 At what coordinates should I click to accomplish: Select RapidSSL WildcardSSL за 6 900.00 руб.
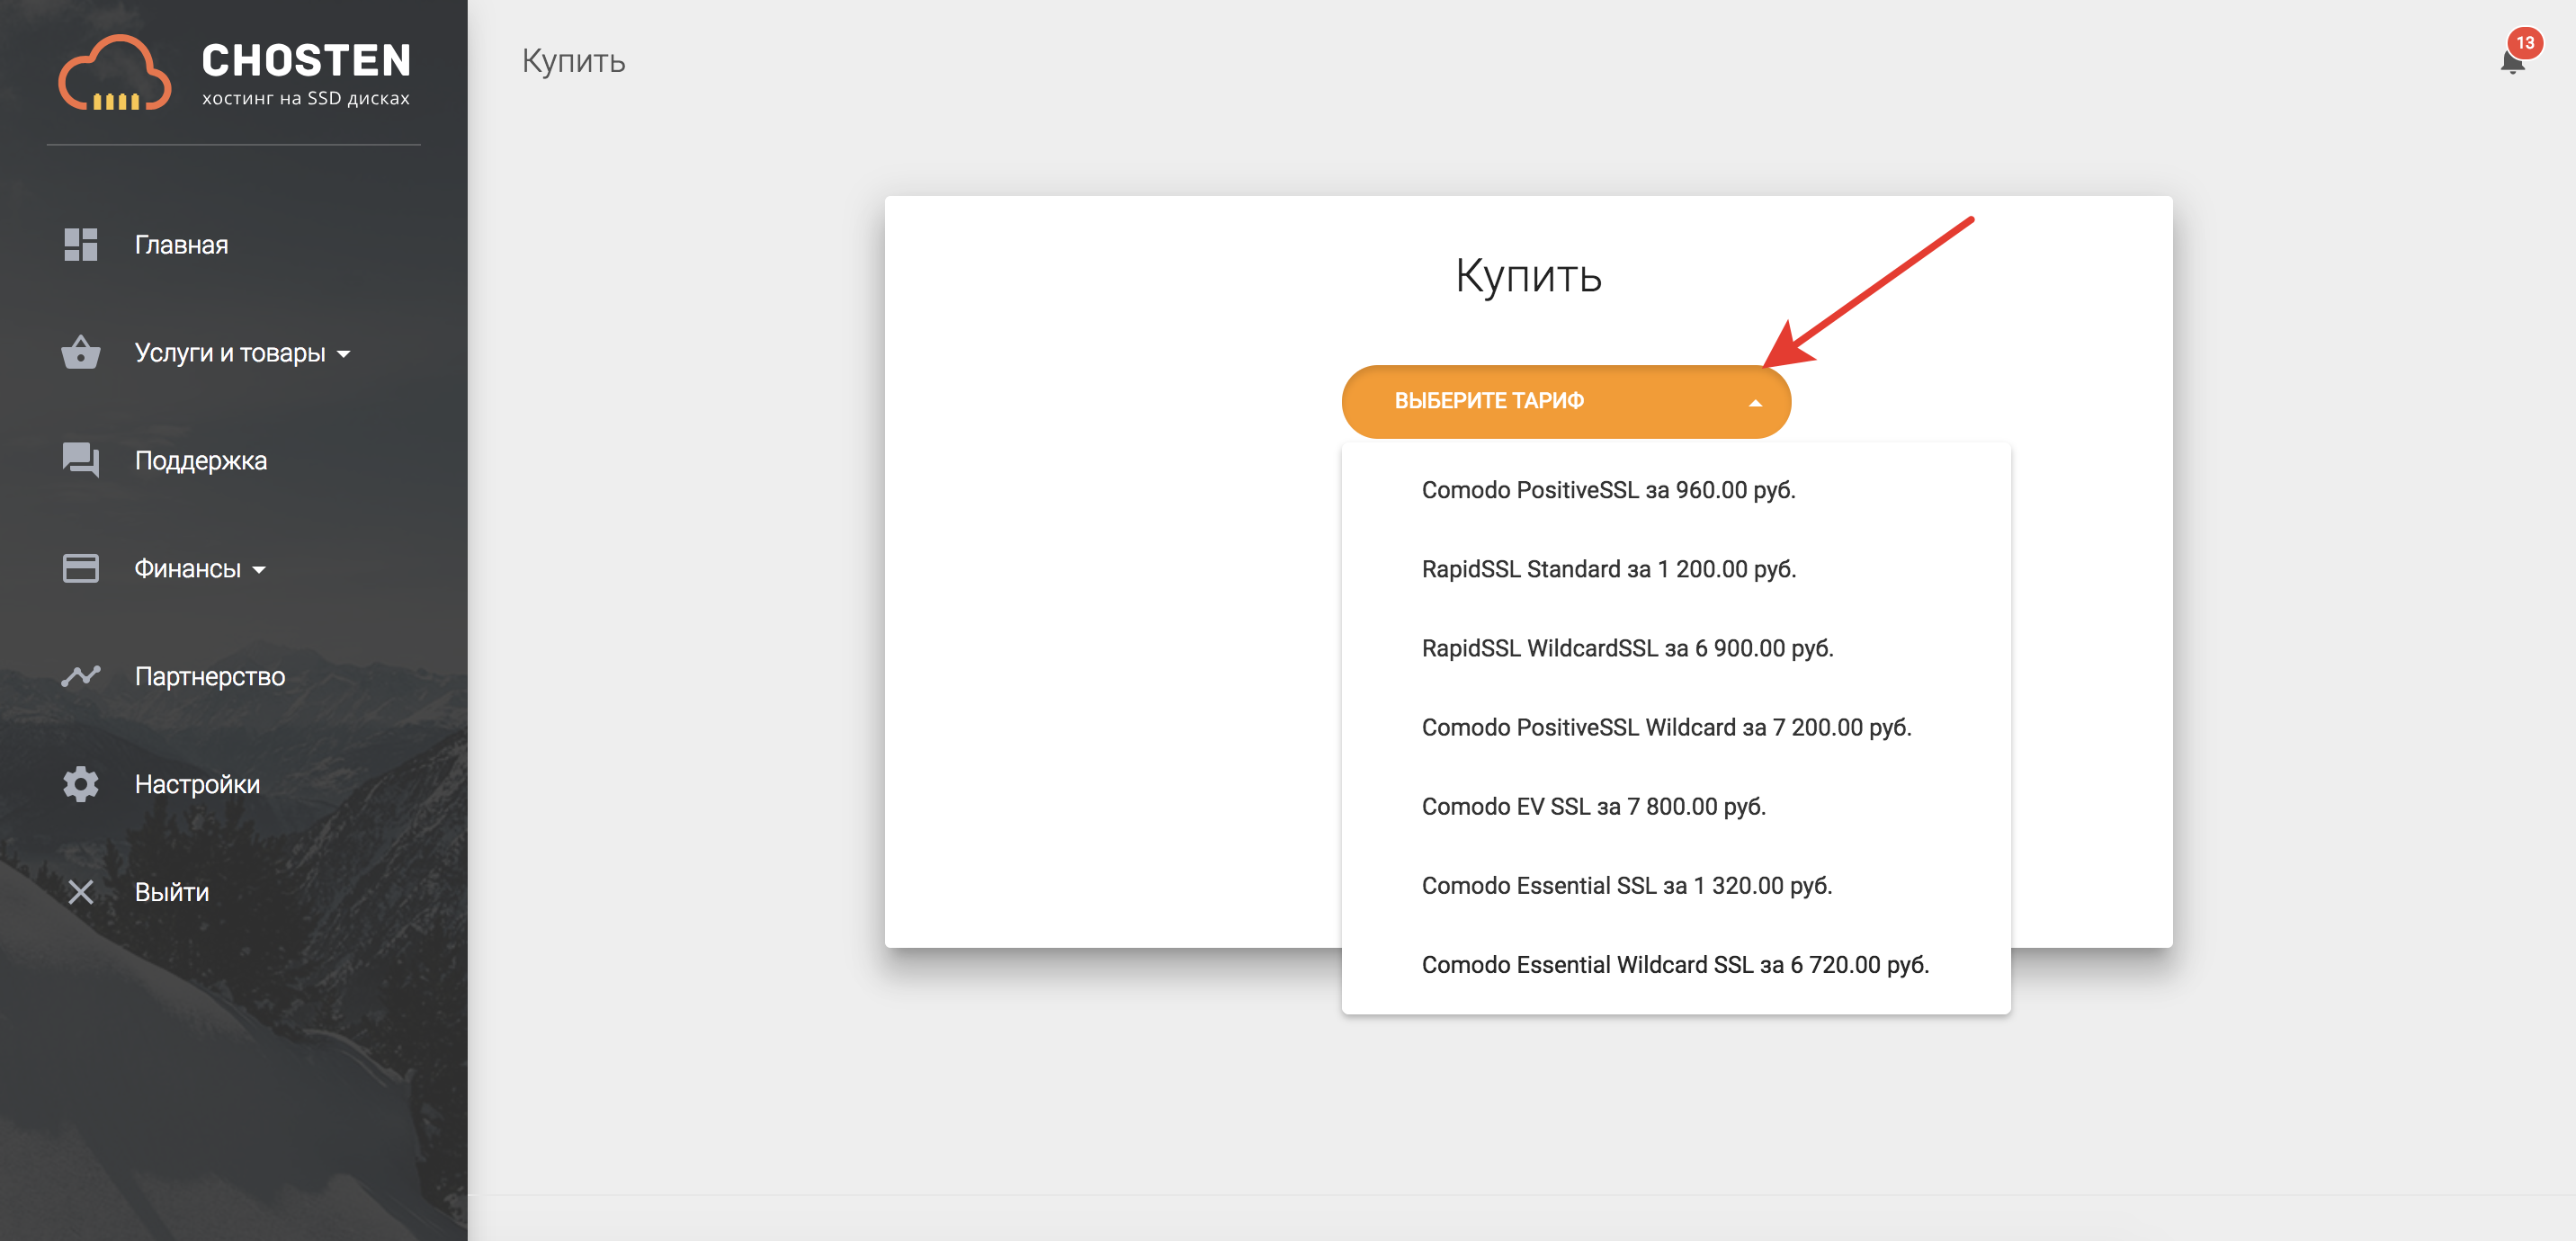[x=1676, y=648]
